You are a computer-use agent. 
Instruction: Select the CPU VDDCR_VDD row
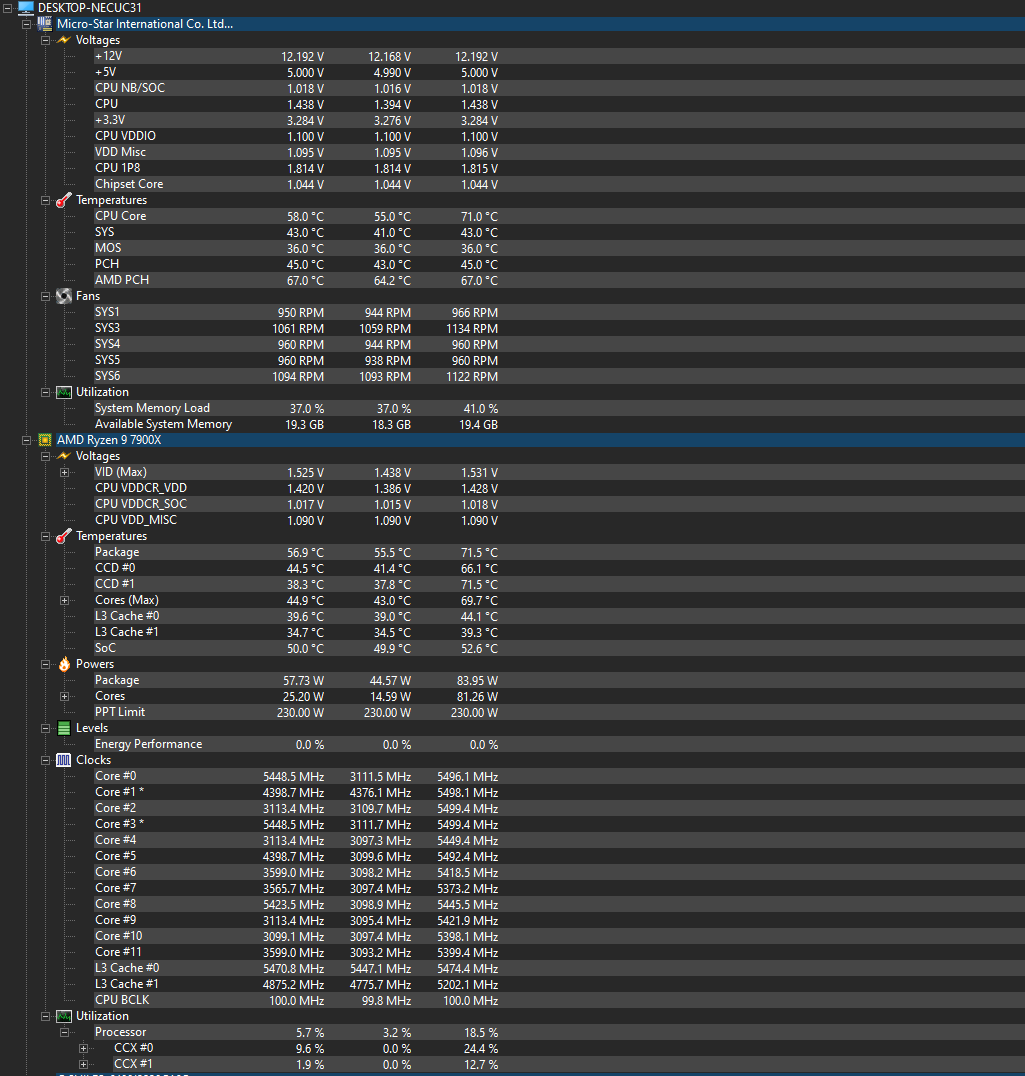pos(559,488)
